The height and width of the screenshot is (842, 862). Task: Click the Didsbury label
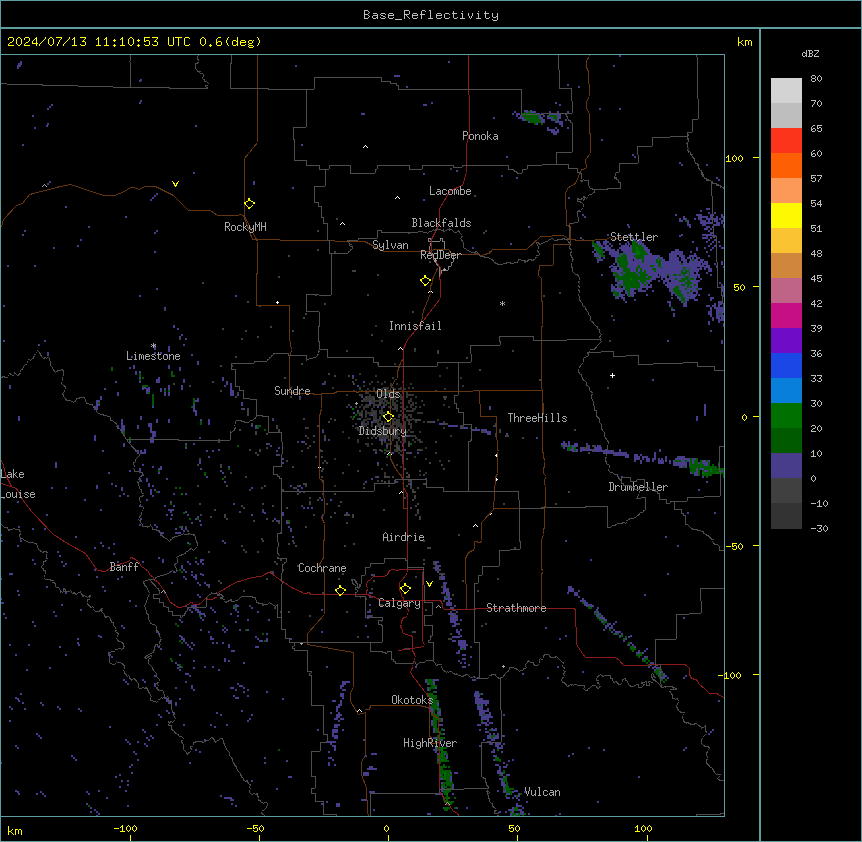tap(383, 431)
